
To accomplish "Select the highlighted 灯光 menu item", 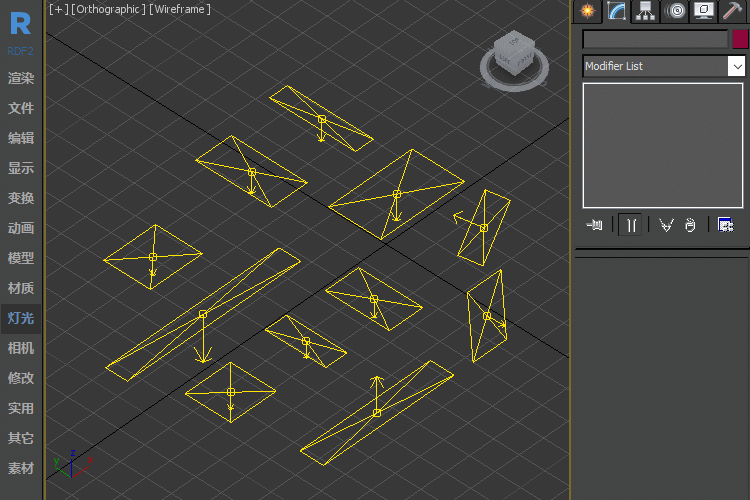I will (x=21, y=318).
